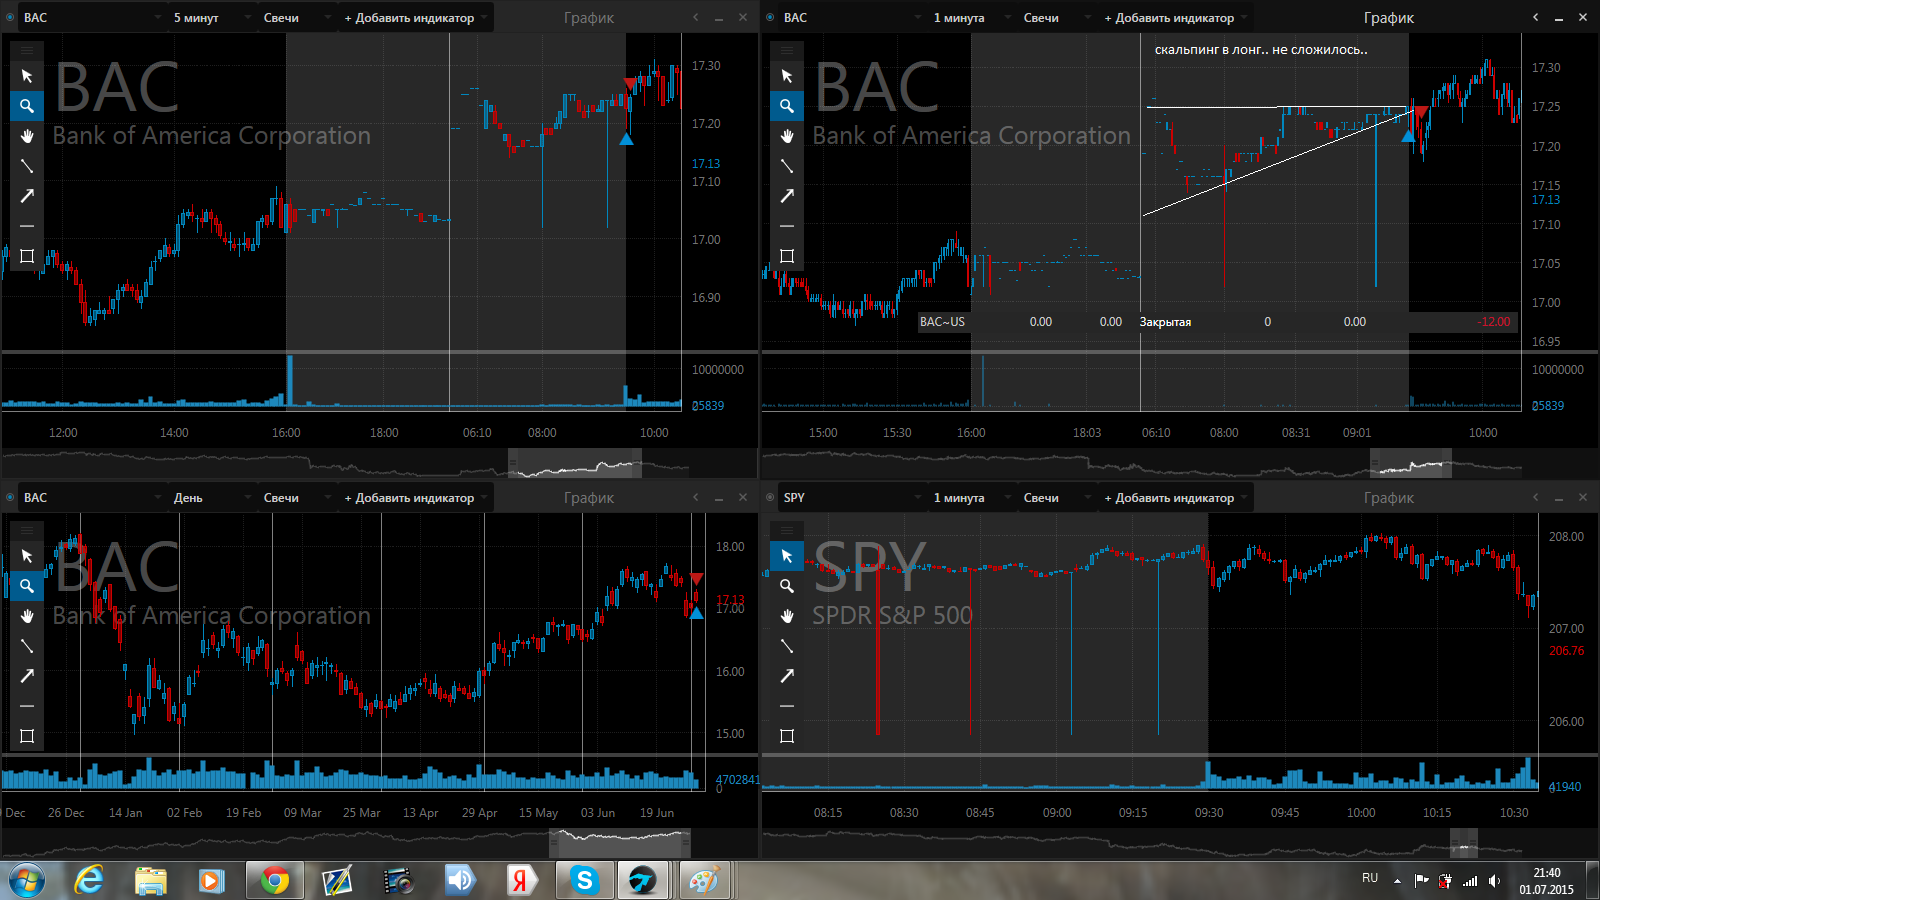1911x911 pixels.
Task: Click the '-12.00' loss value
Action: click(1494, 322)
